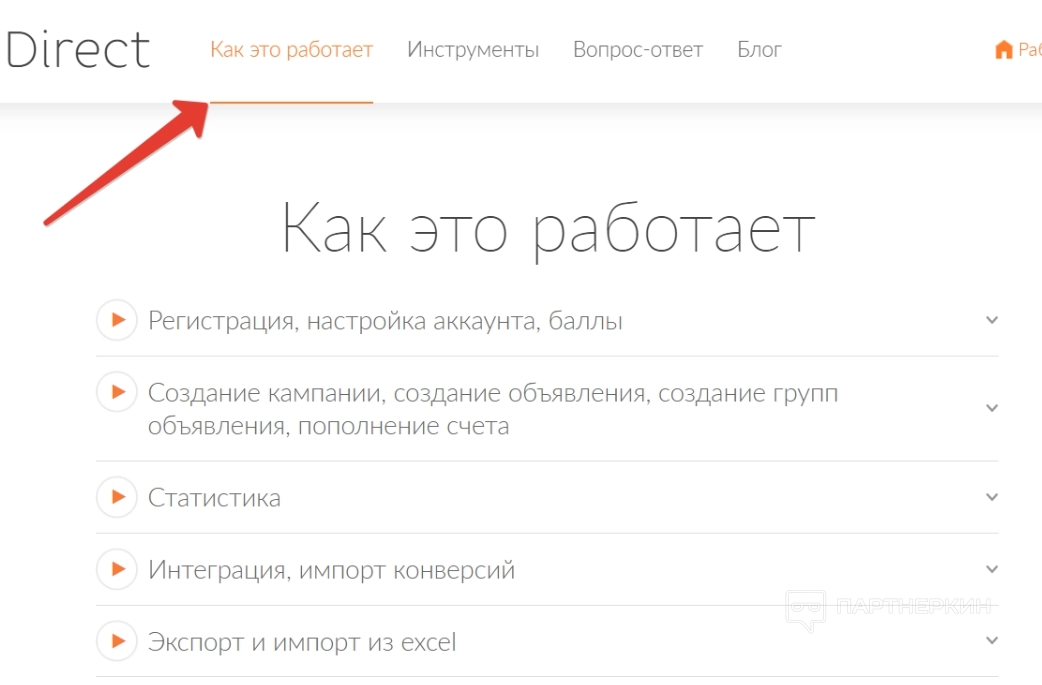
Task: Select 'Интеграция, импорт конверсий' title
Action: tap(331, 570)
